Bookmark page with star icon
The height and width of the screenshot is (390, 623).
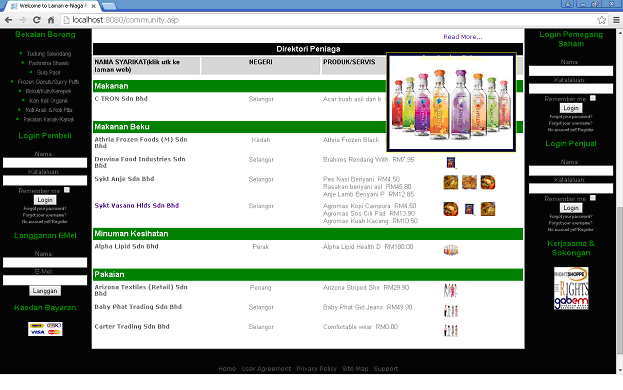tap(602, 20)
